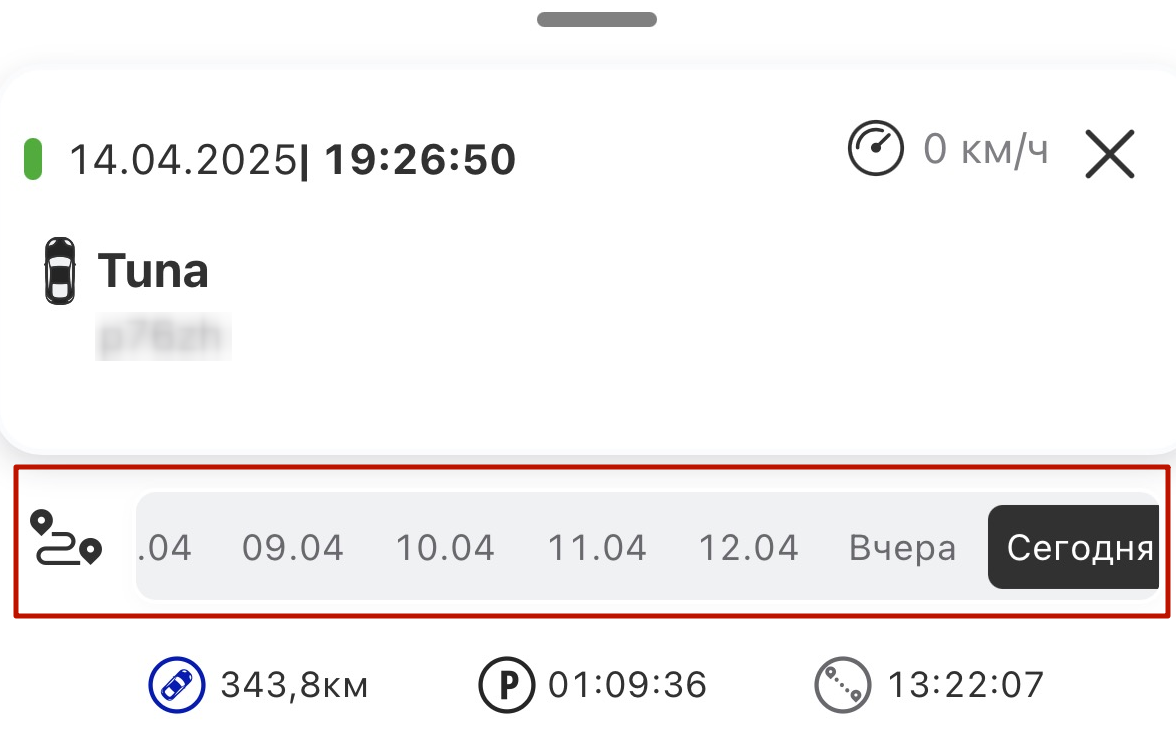The image size is (1176, 738).
Task: Tap the bottom sheet drag handle
Action: pos(597,20)
